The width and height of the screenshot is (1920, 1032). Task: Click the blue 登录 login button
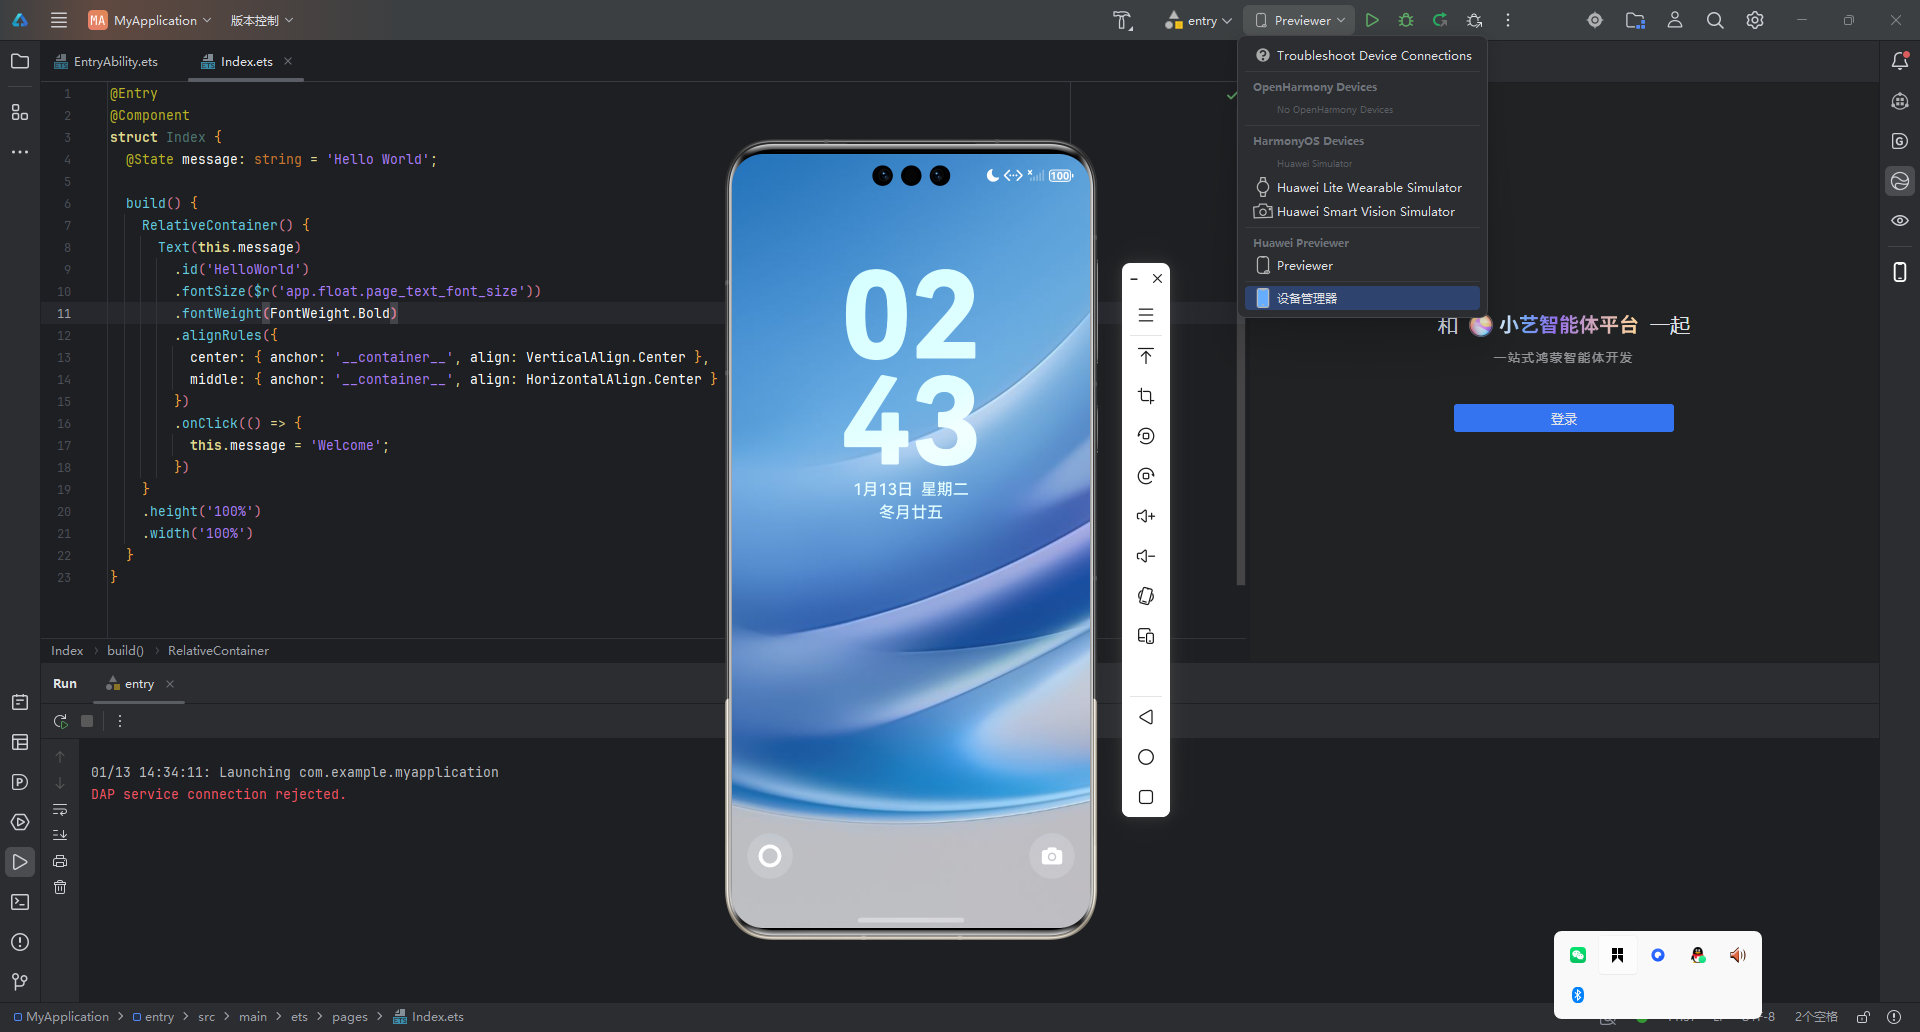(x=1563, y=418)
